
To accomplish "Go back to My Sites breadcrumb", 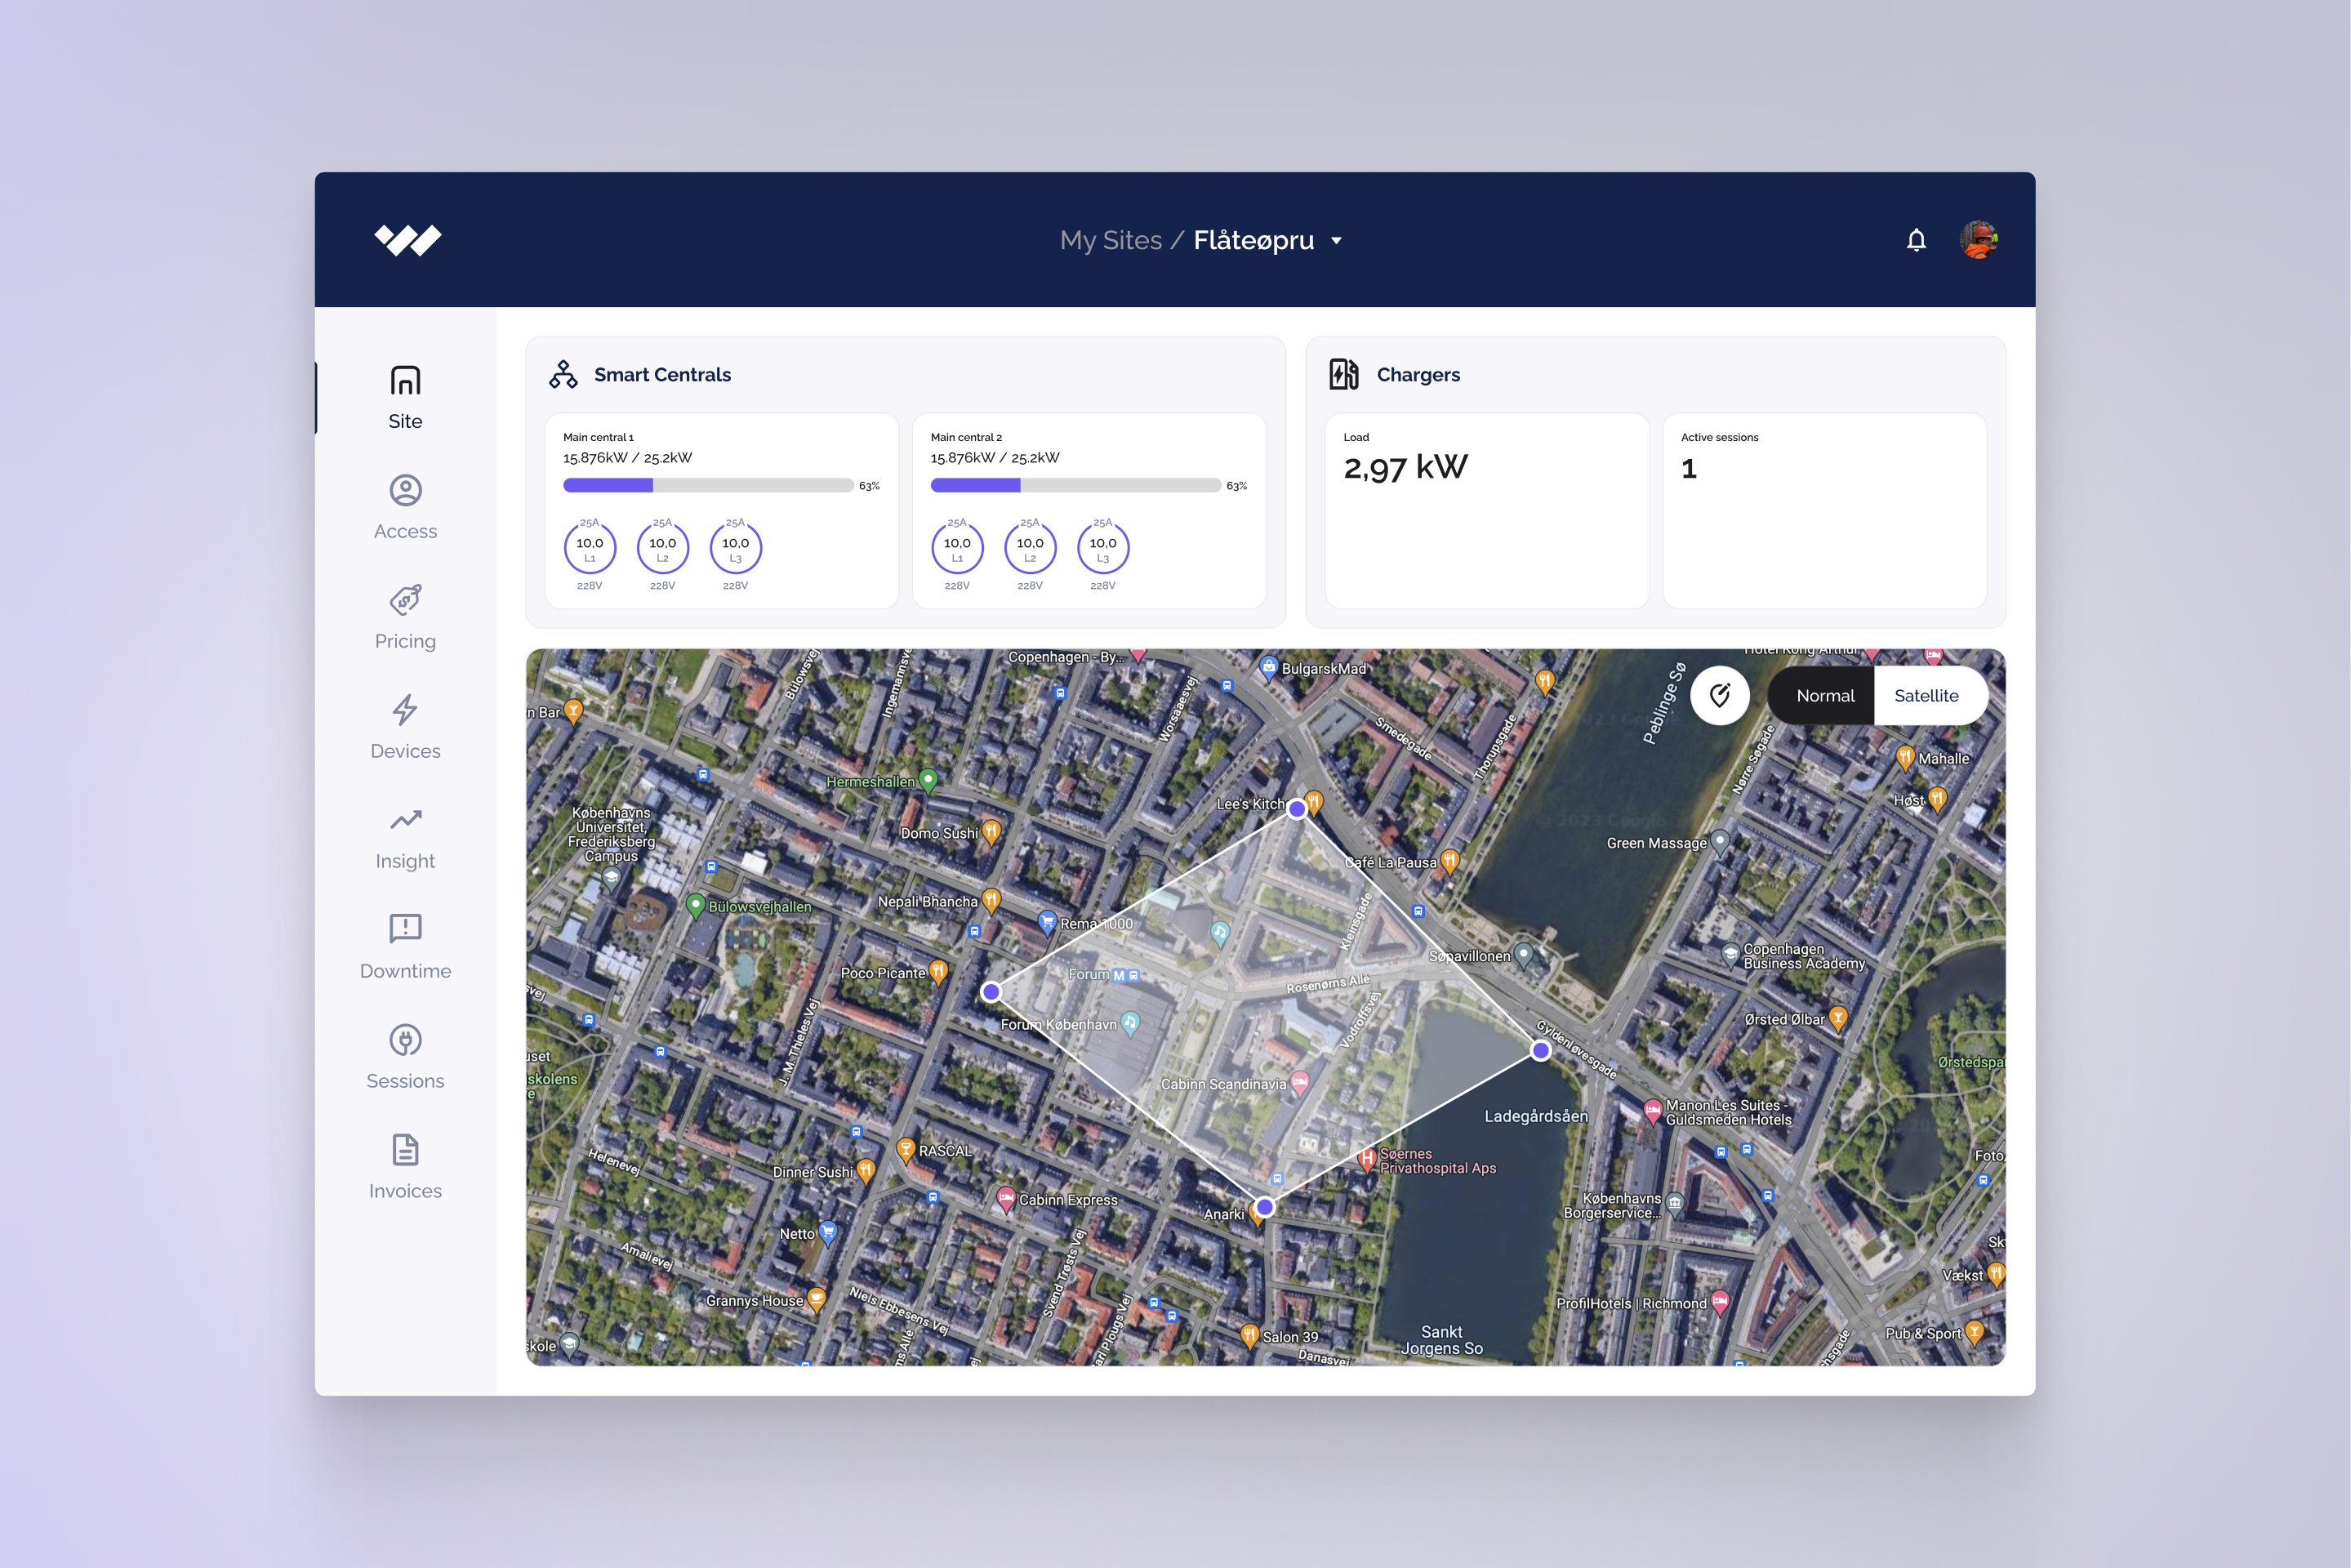I will 1110,241.
